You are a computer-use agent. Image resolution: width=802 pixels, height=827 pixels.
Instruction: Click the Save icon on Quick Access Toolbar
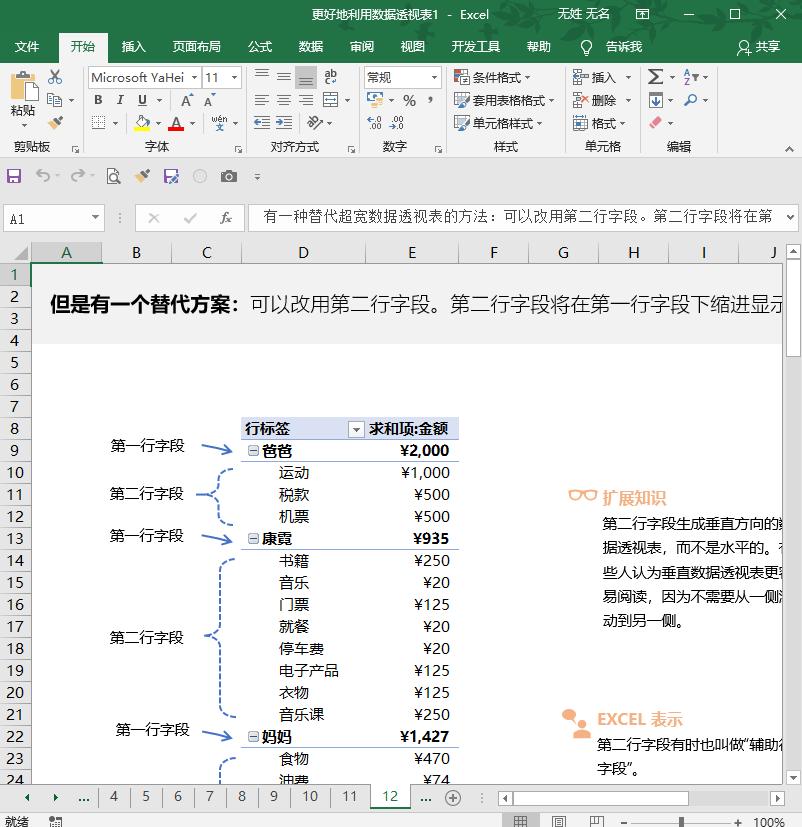click(13, 175)
